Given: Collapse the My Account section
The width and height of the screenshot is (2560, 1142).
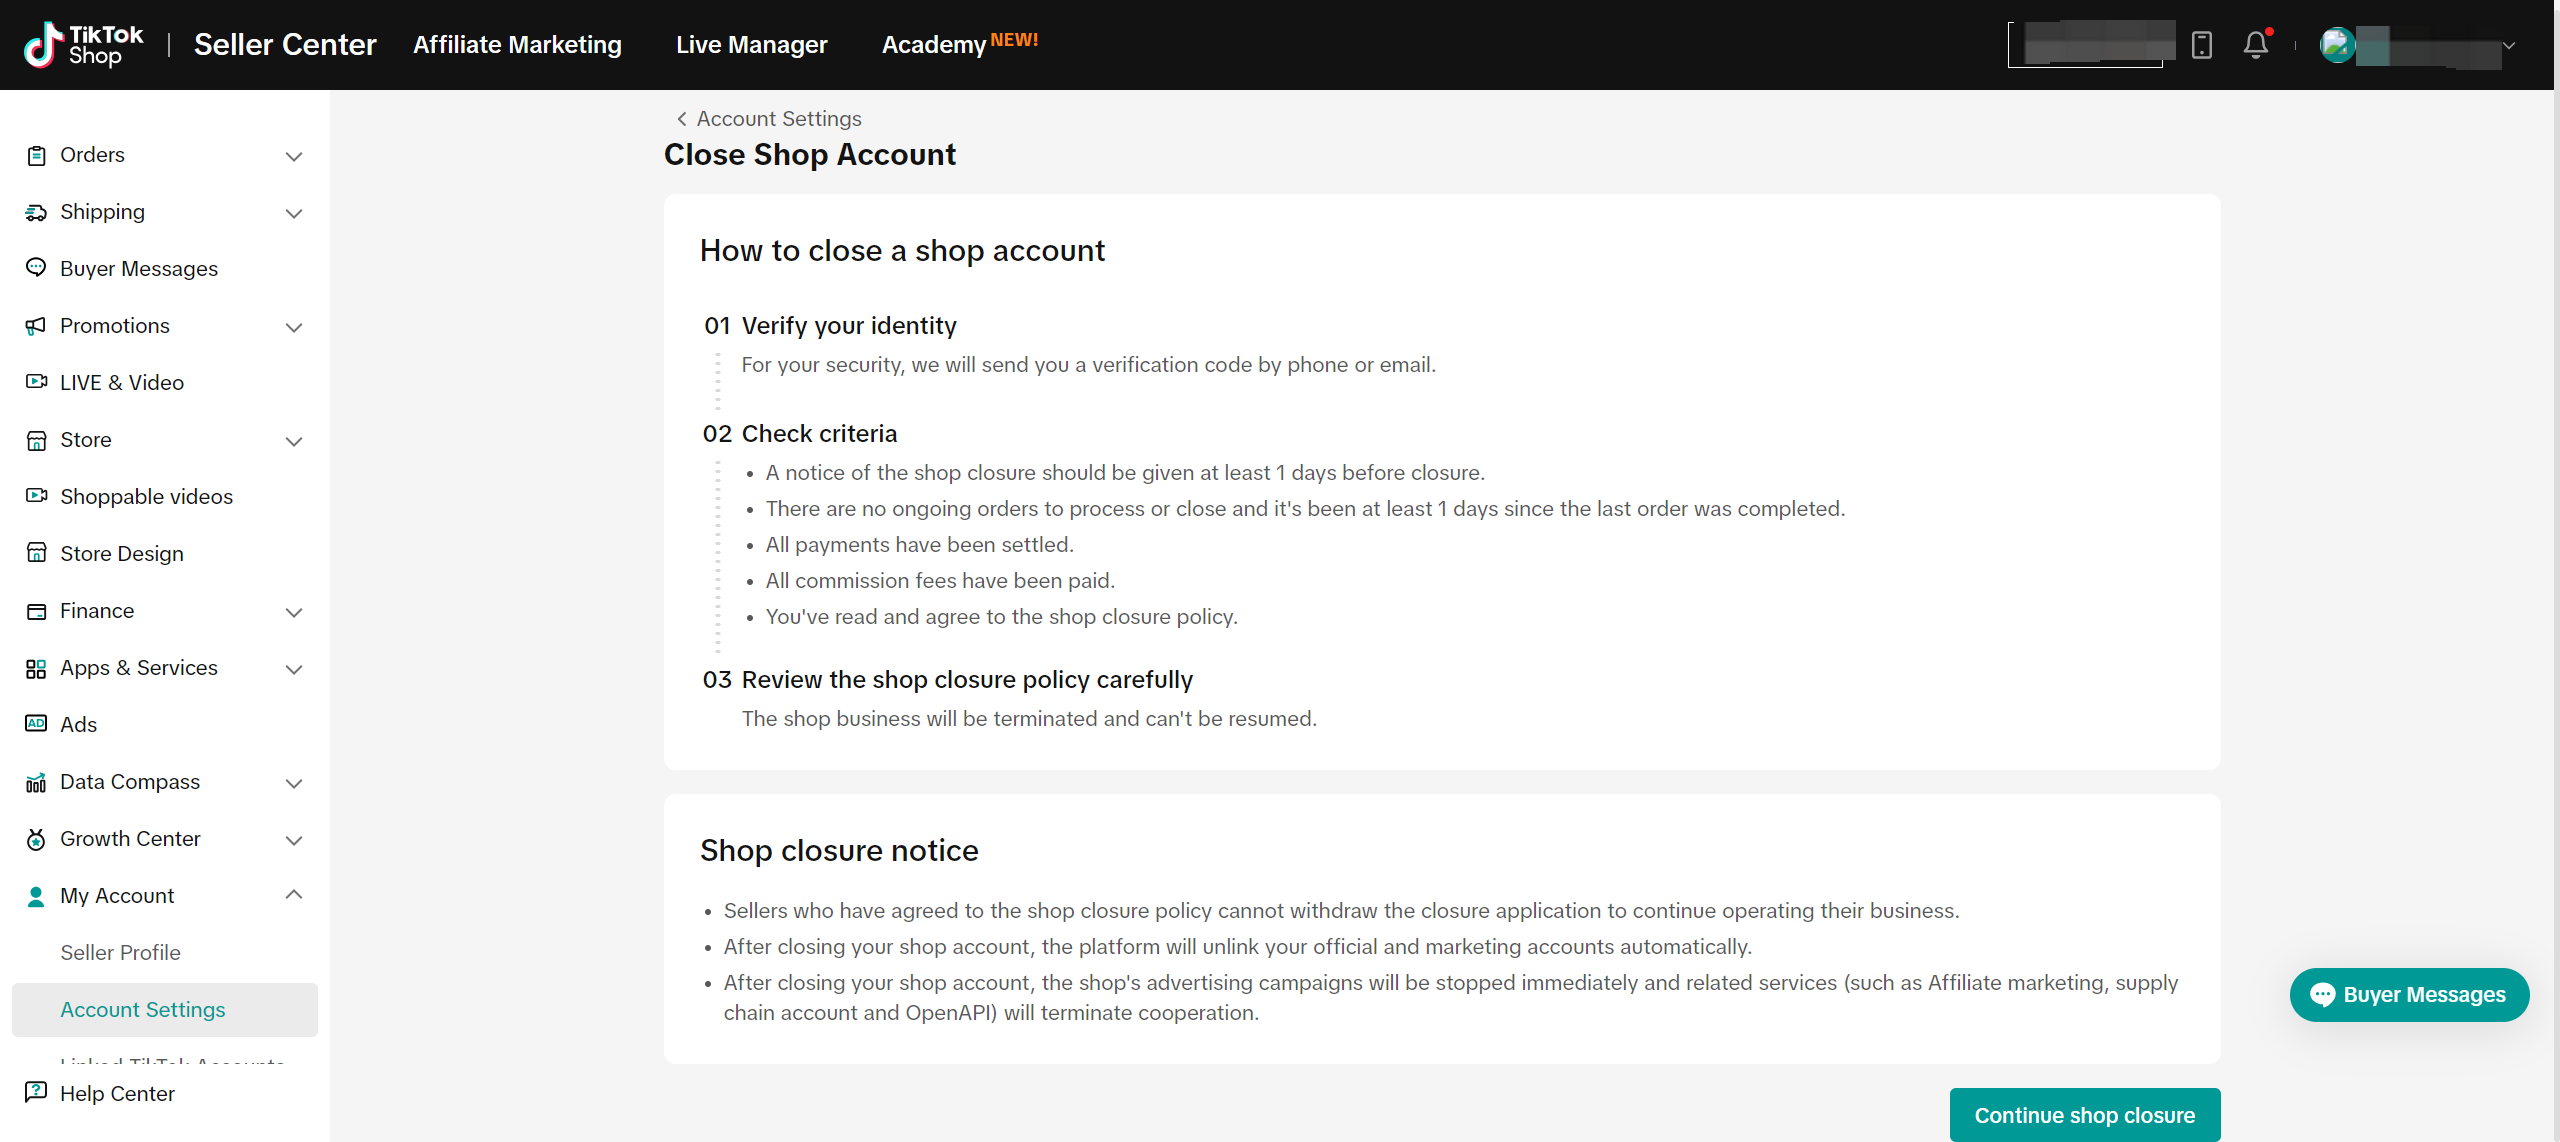Looking at the screenshot, I should [x=293, y=895].
